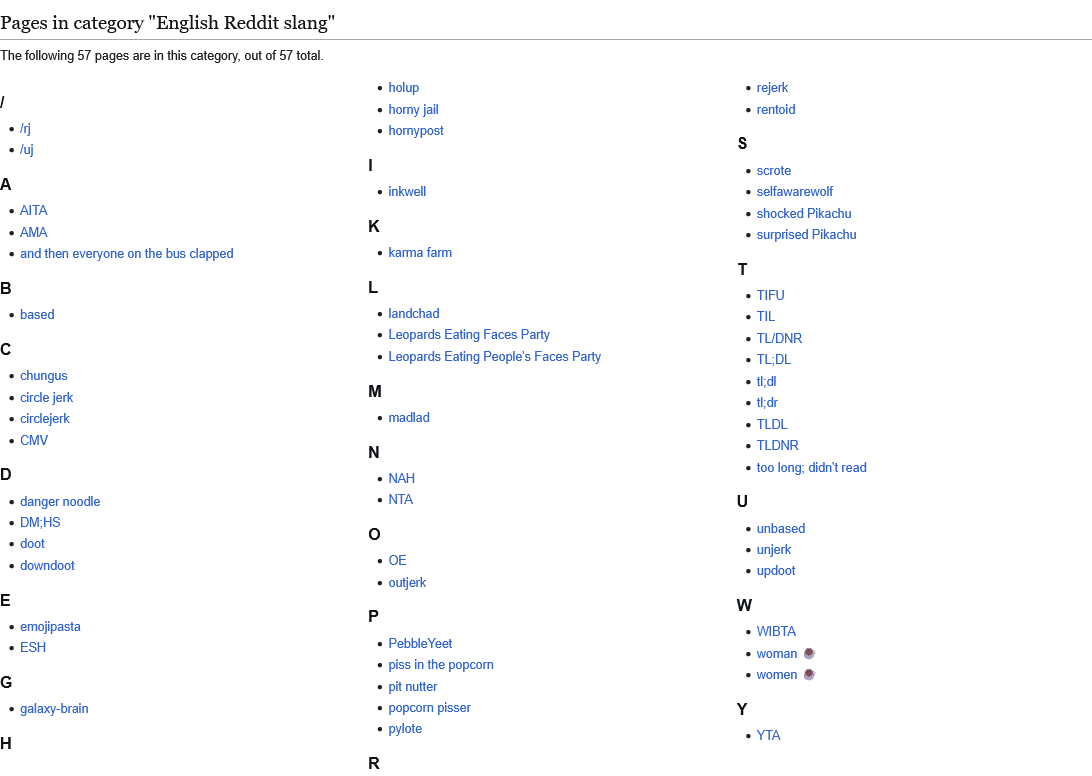The width and height of the screenshot is (1092, 776).
Task: Click the rejerk link
Action: coord(772,88)
